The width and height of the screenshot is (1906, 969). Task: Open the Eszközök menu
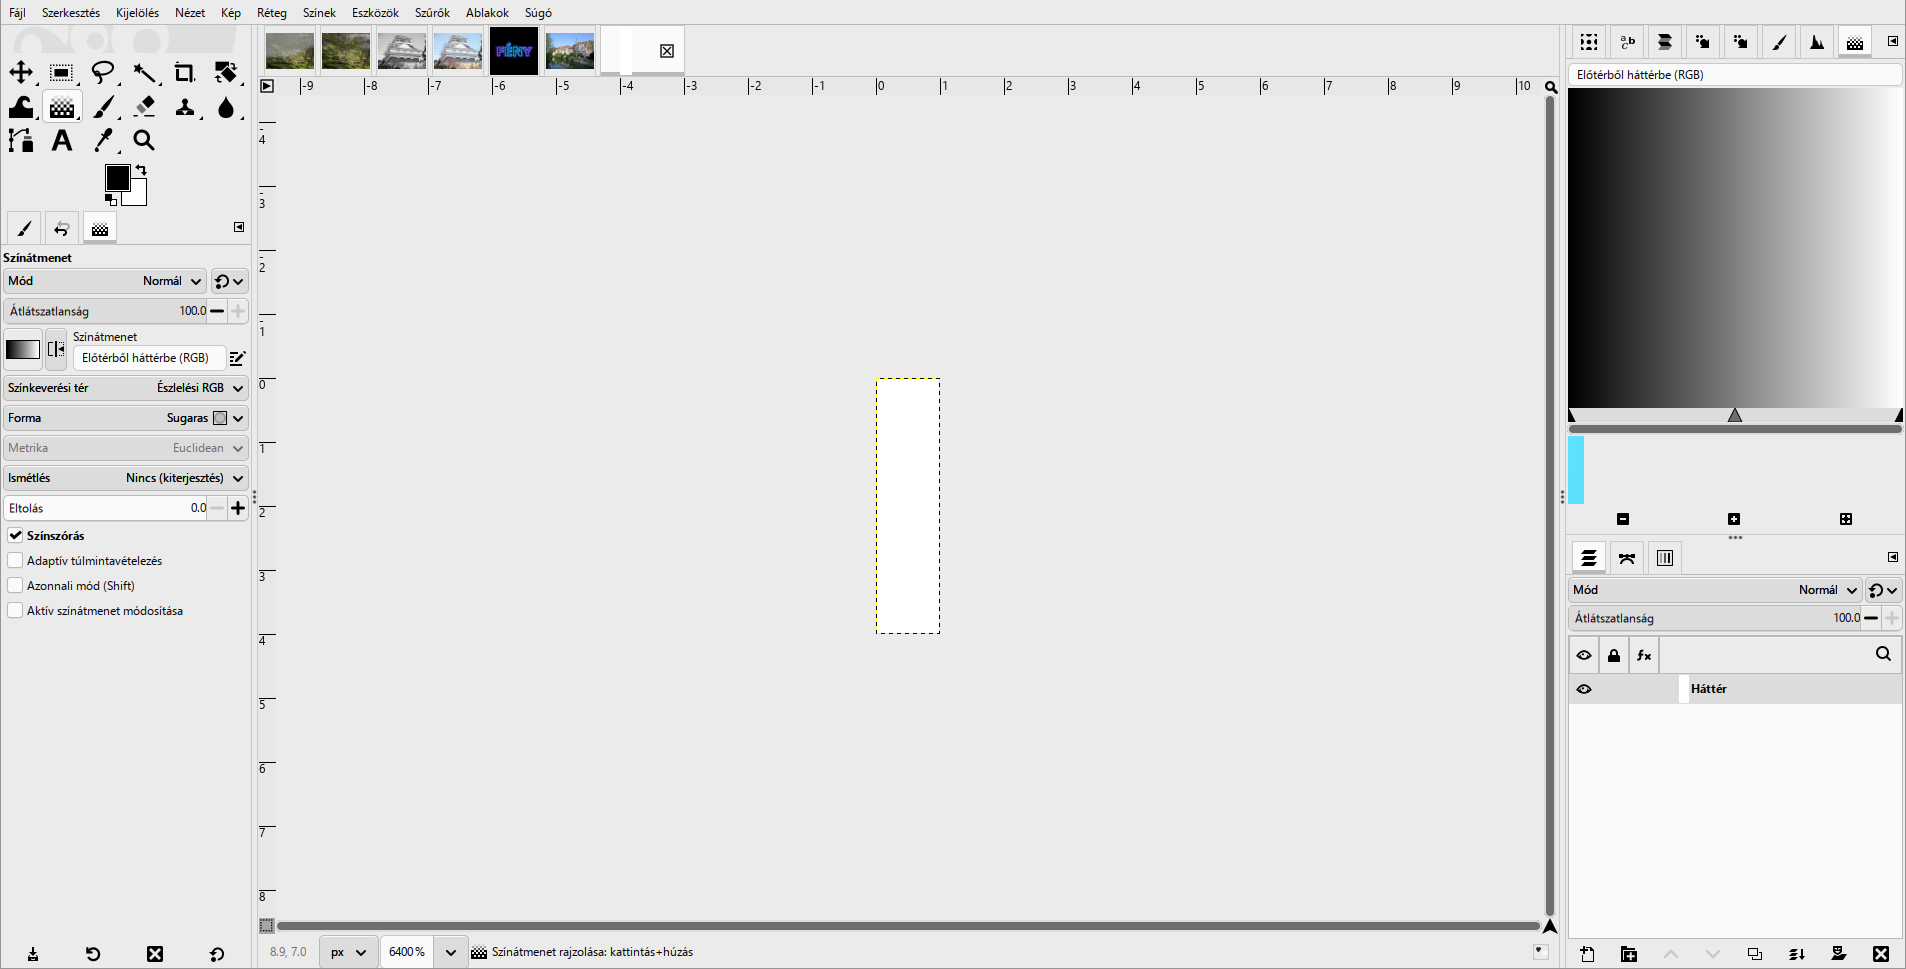pyautogui.click(x=375, y=13)
